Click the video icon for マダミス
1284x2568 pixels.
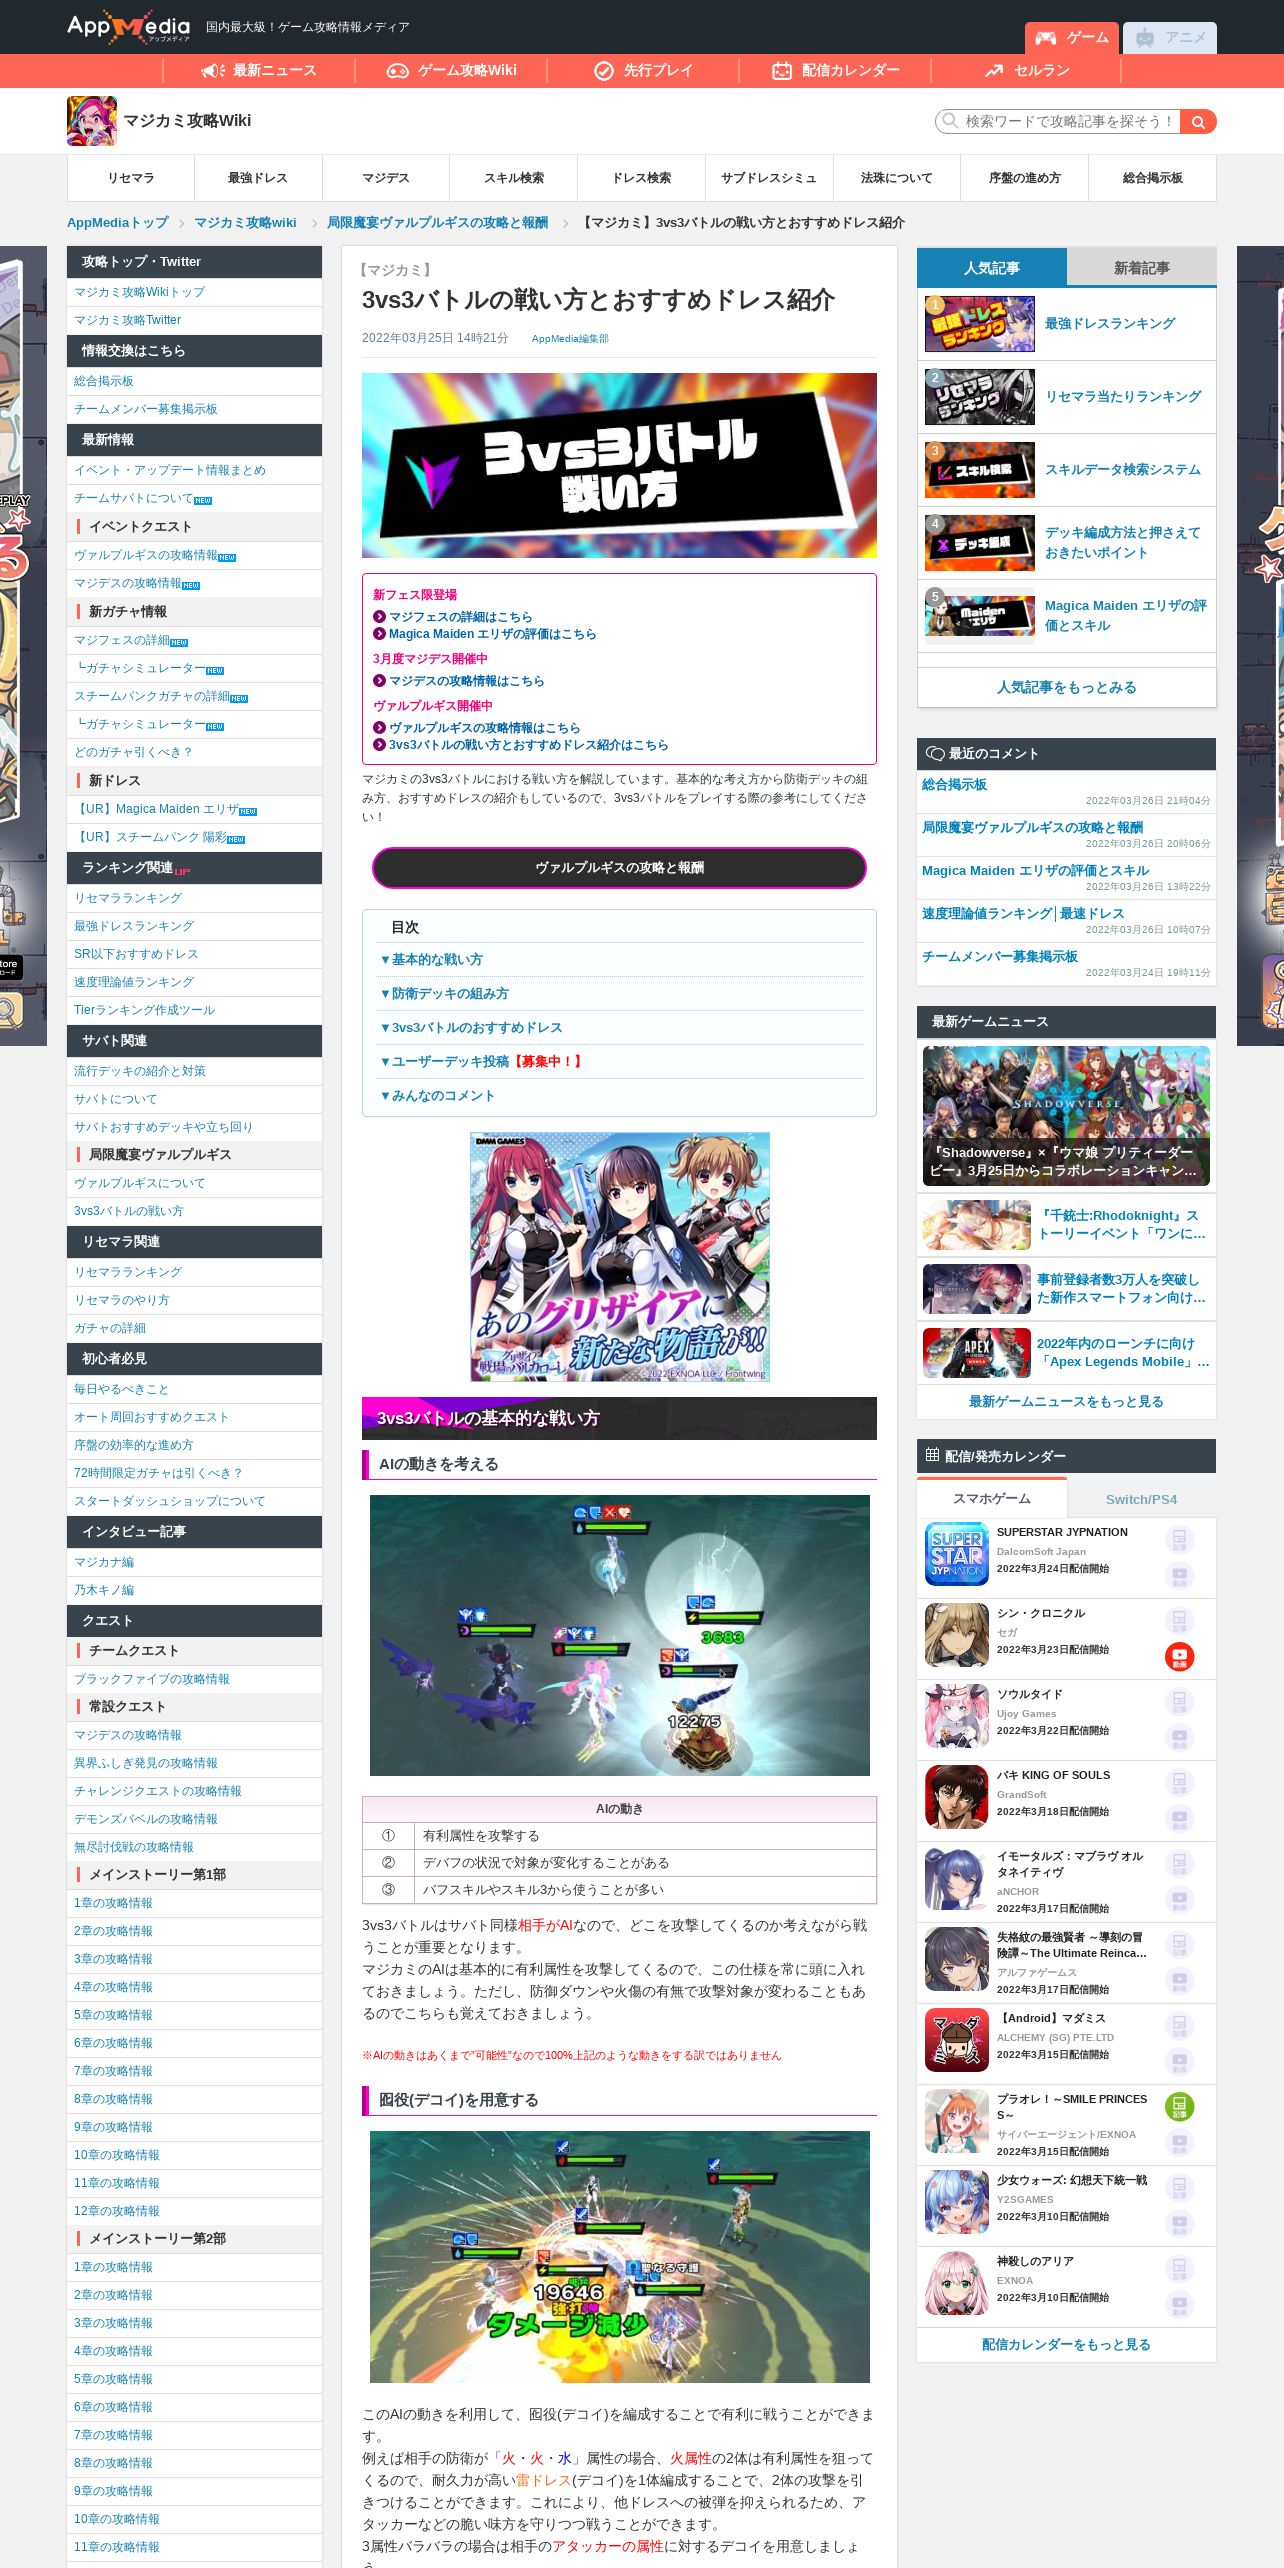(1179, 2062)
